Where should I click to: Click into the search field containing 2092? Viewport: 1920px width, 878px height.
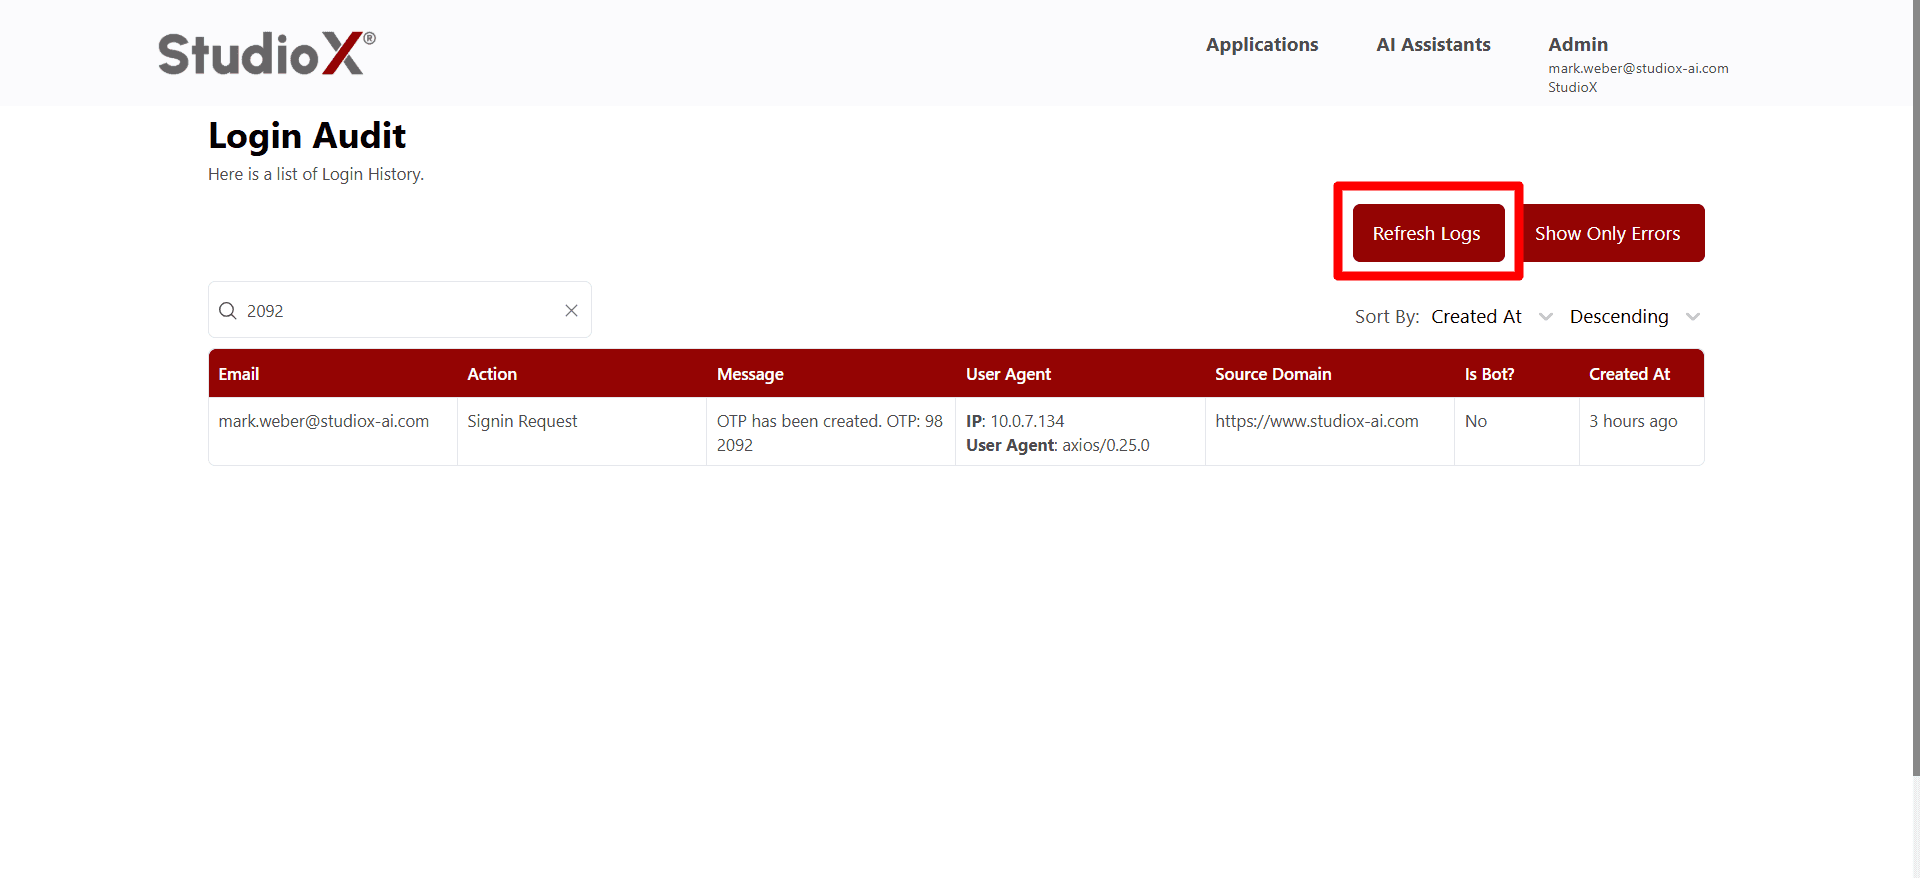[400, 310]
